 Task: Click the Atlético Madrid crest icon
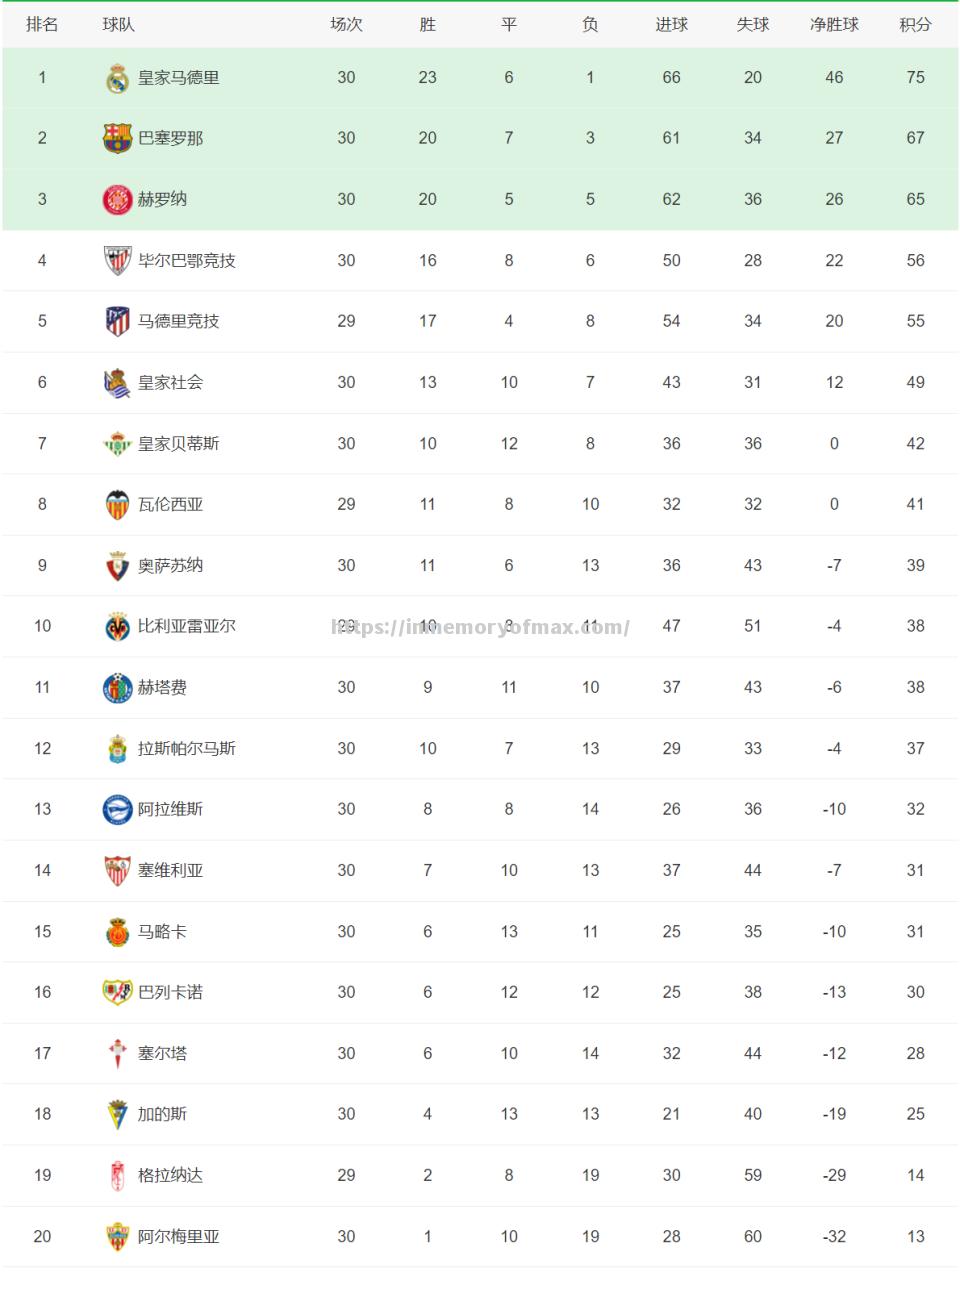pos(117,321)
